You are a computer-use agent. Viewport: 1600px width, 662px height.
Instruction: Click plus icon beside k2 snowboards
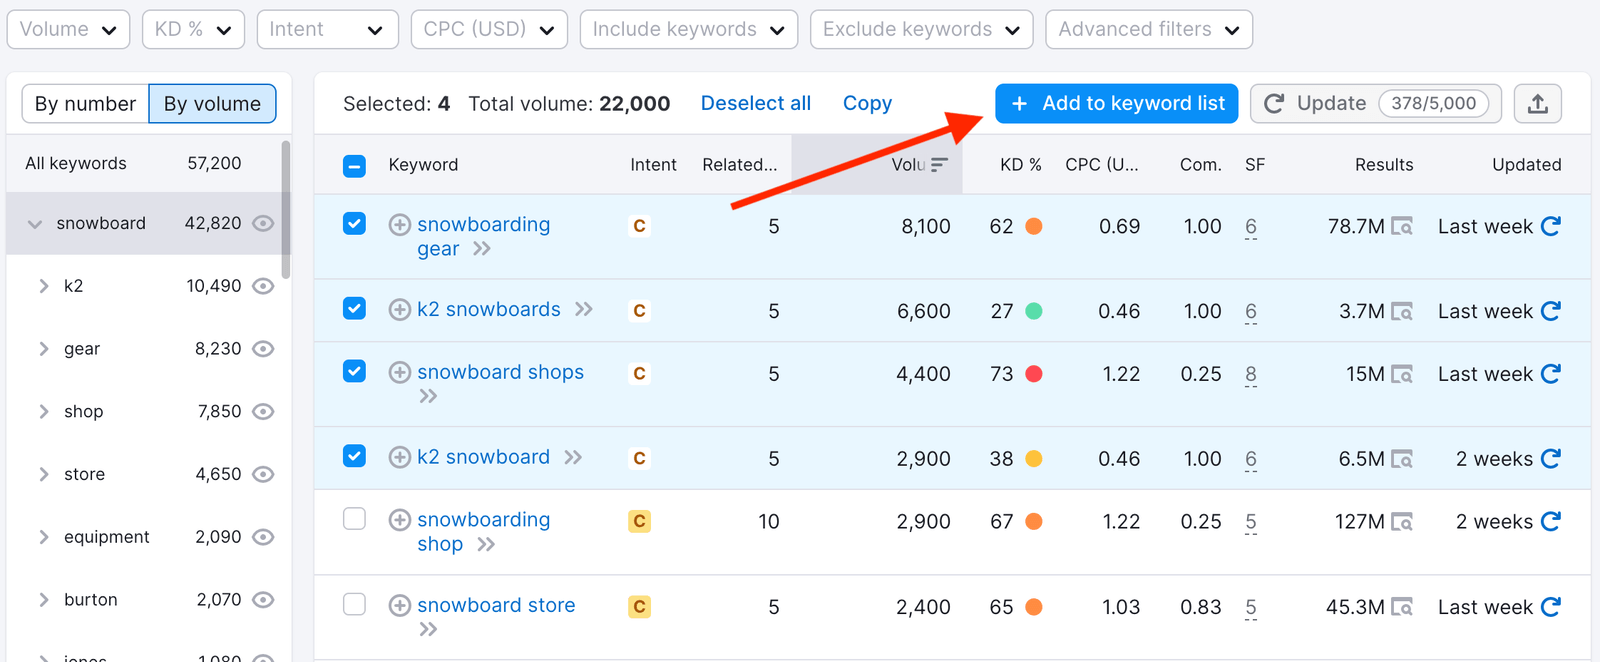tap(399, 310)
